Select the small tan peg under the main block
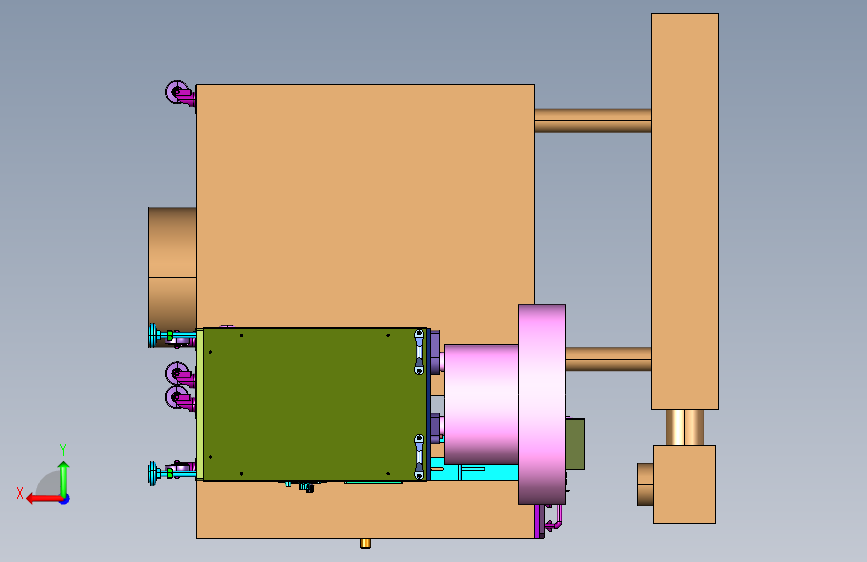Image resolution: width=867 pixels, height=562 pixels. 365,543
